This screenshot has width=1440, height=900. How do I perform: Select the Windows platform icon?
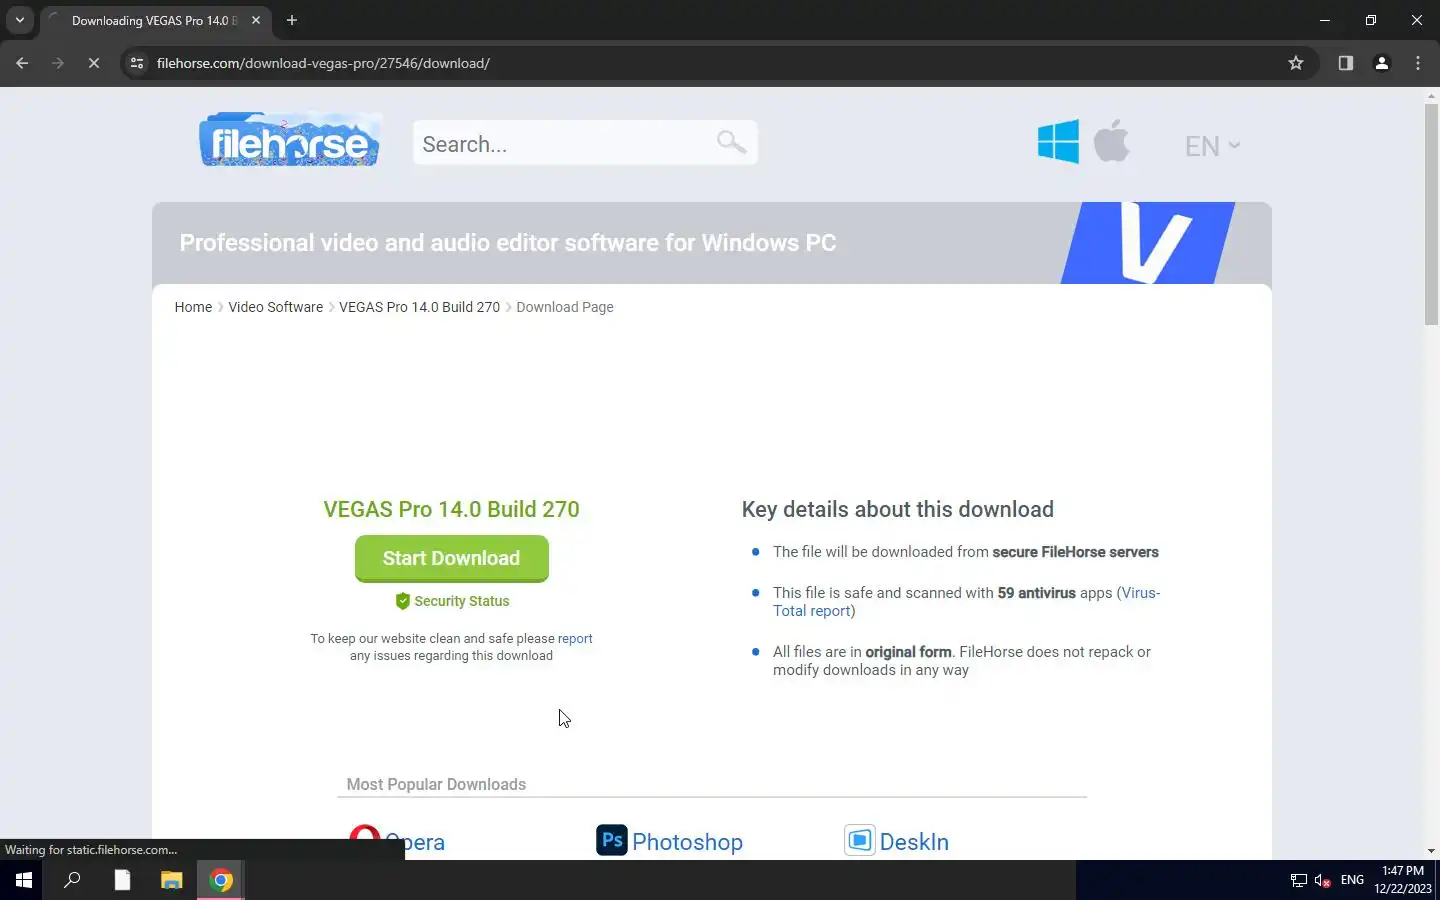point(1058,141)
